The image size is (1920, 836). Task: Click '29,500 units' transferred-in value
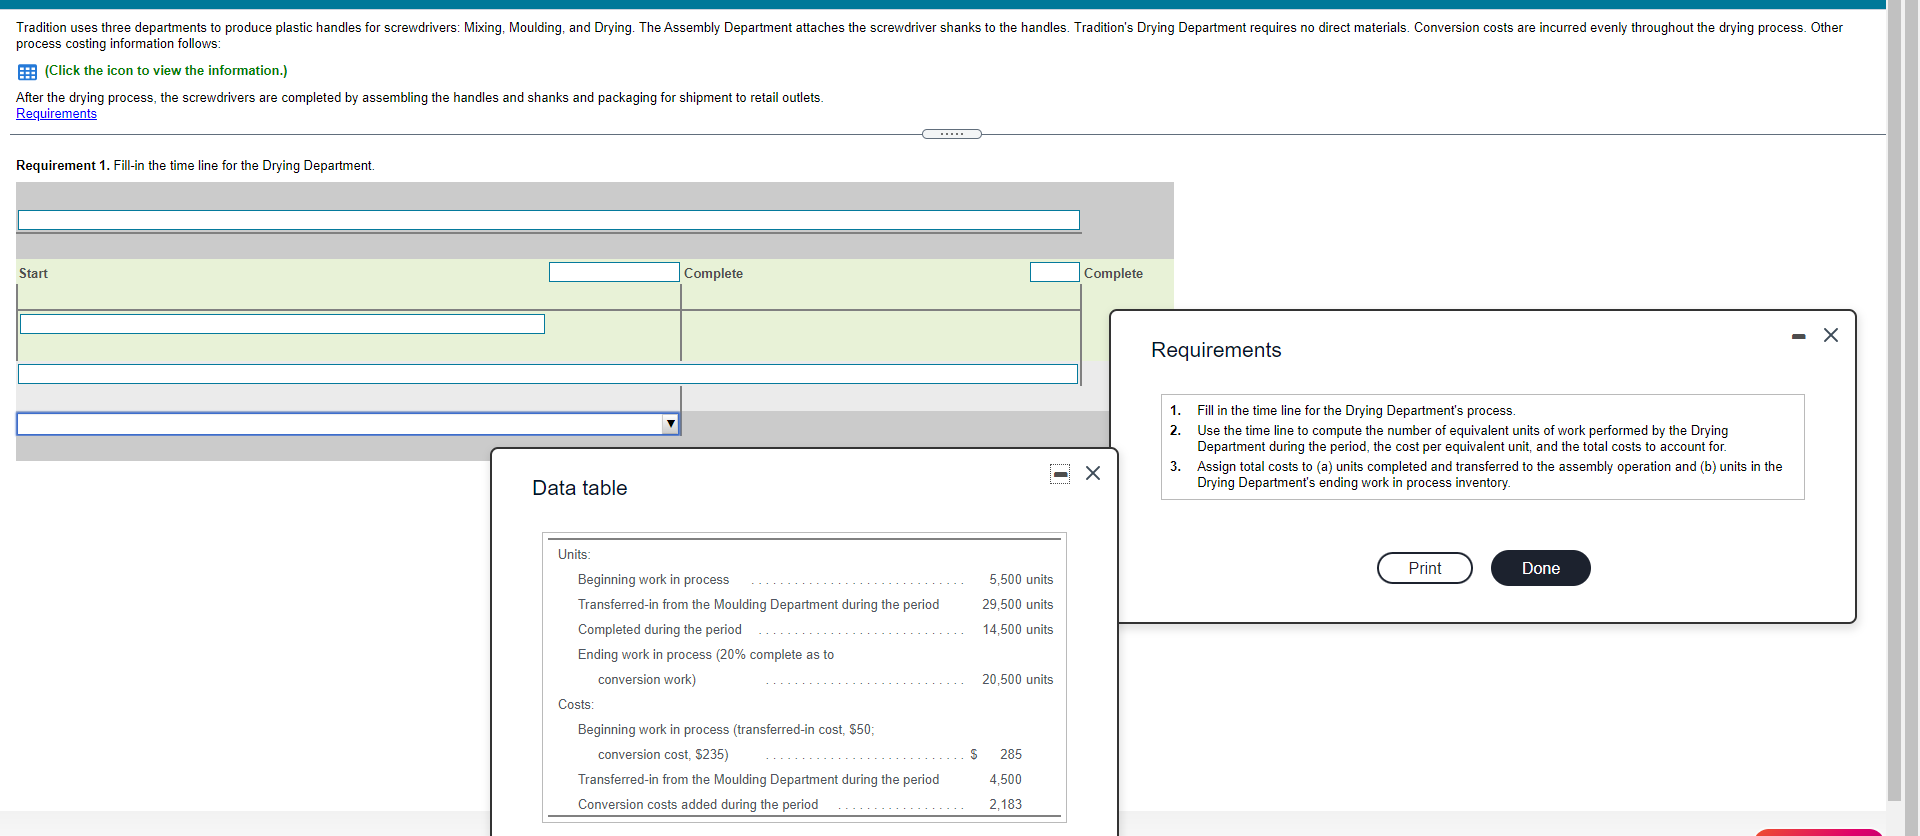pos(1017,605)
